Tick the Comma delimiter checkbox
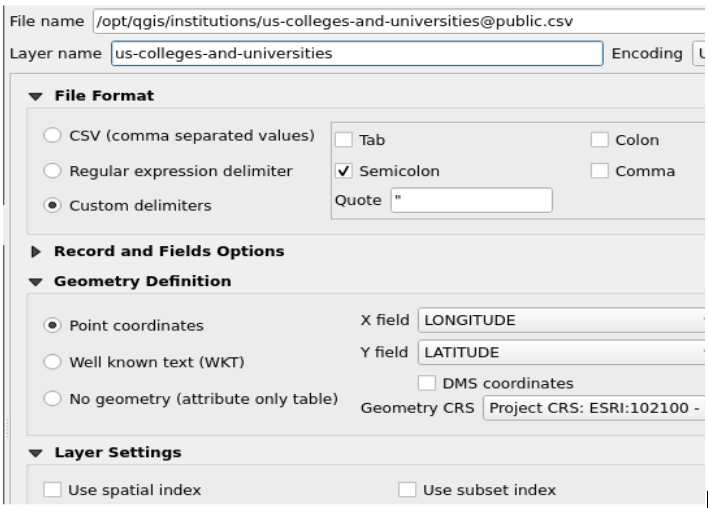Screen dimensions: 708x508 tap(599, 171)
